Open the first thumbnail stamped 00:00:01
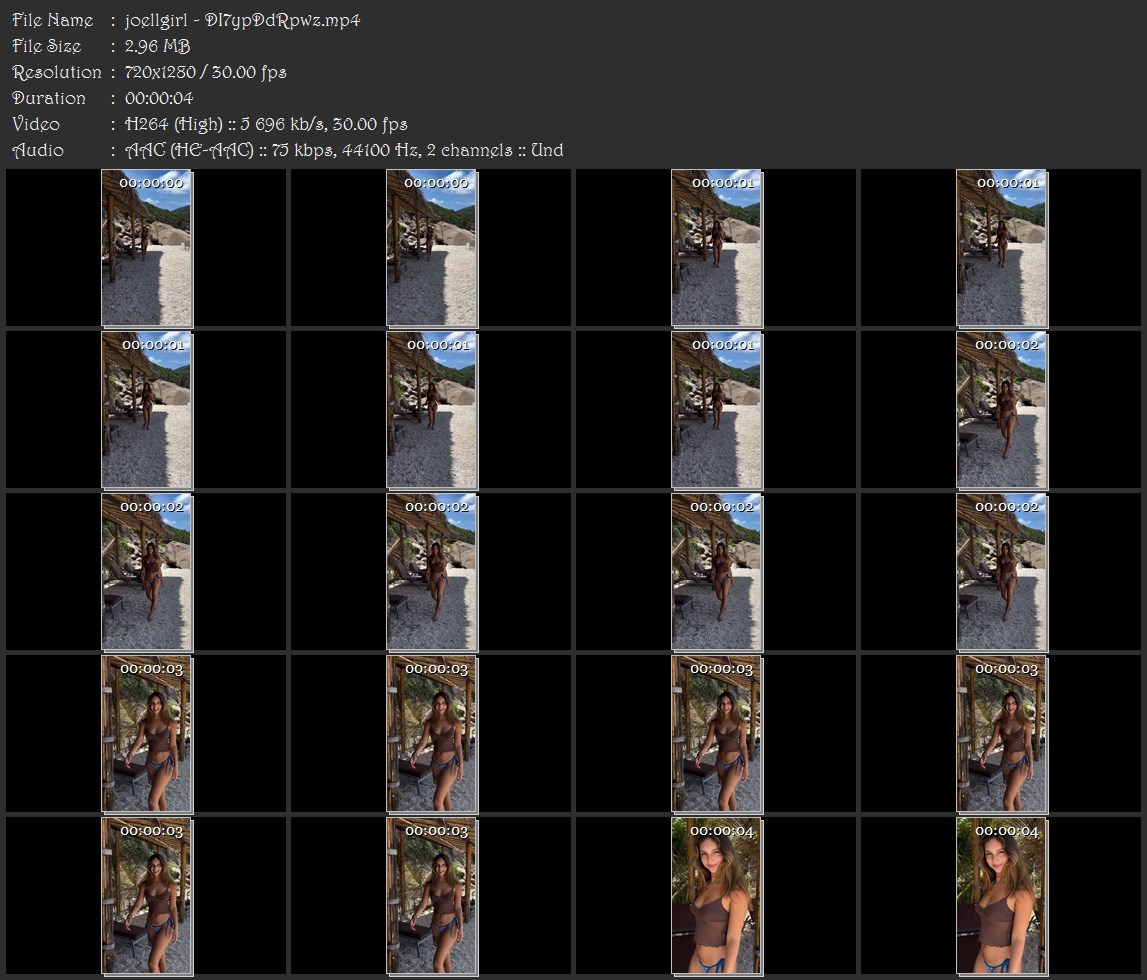Screen dimensions: 1147x980 717,248
